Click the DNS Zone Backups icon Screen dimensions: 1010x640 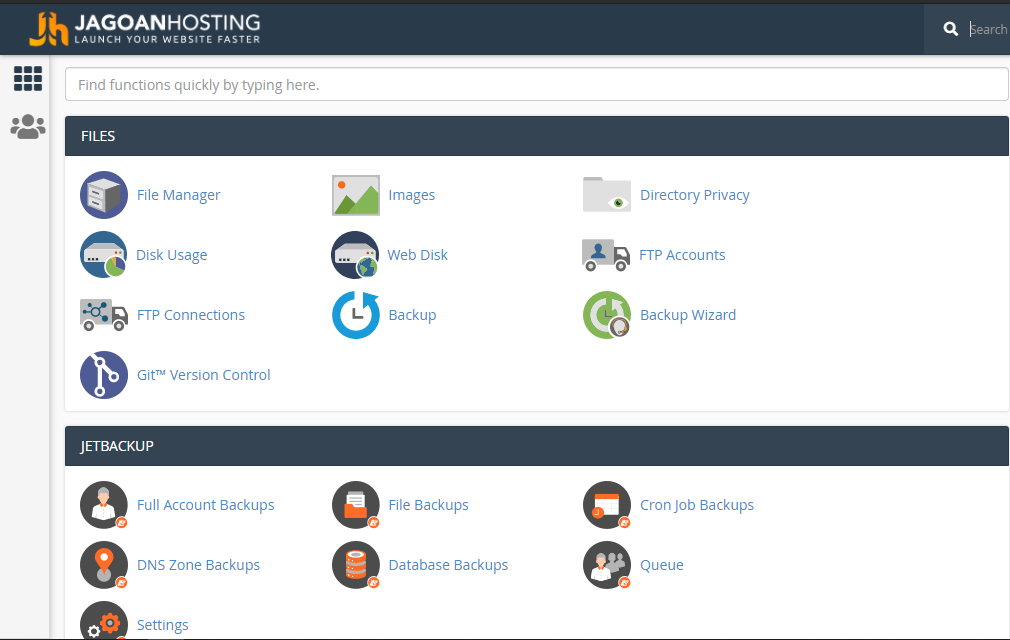tap(104, 565)
